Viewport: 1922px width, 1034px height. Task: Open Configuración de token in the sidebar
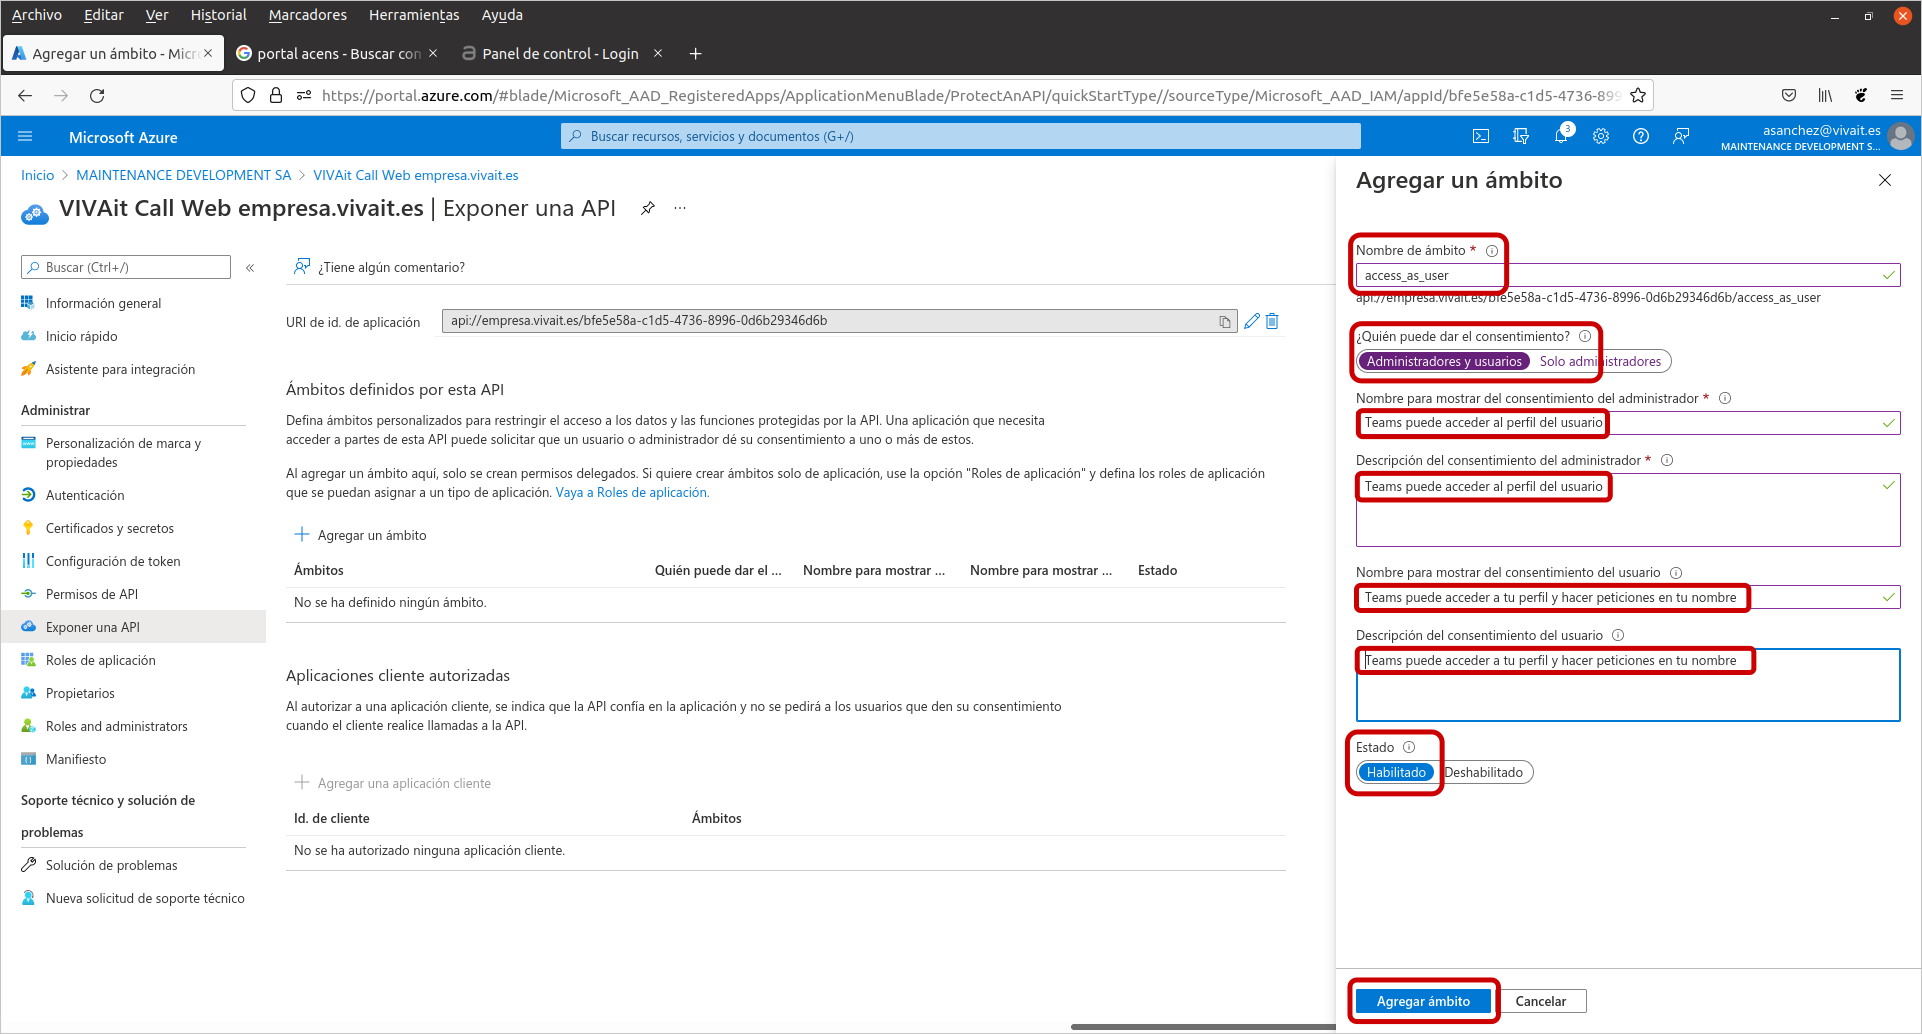113,562
